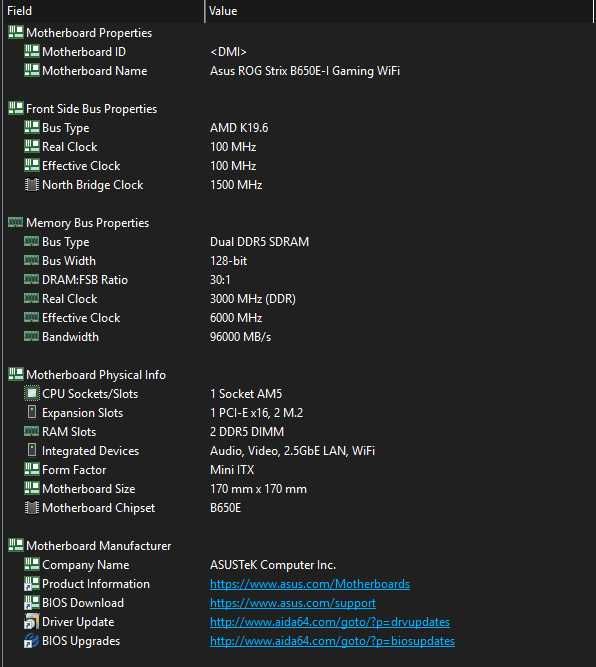Click the Integrated Devices icon

[31, 450]
